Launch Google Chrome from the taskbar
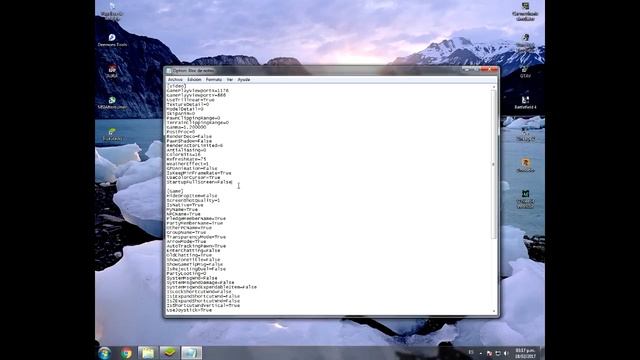The image size is (640, 360). (x=126, y=353)
